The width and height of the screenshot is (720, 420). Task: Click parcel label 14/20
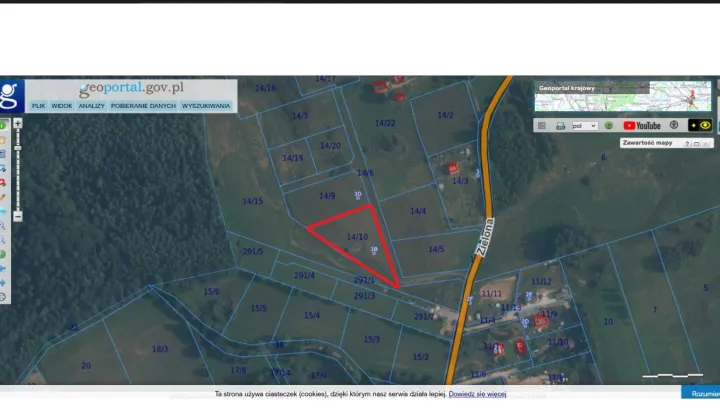tap(330, 146)
